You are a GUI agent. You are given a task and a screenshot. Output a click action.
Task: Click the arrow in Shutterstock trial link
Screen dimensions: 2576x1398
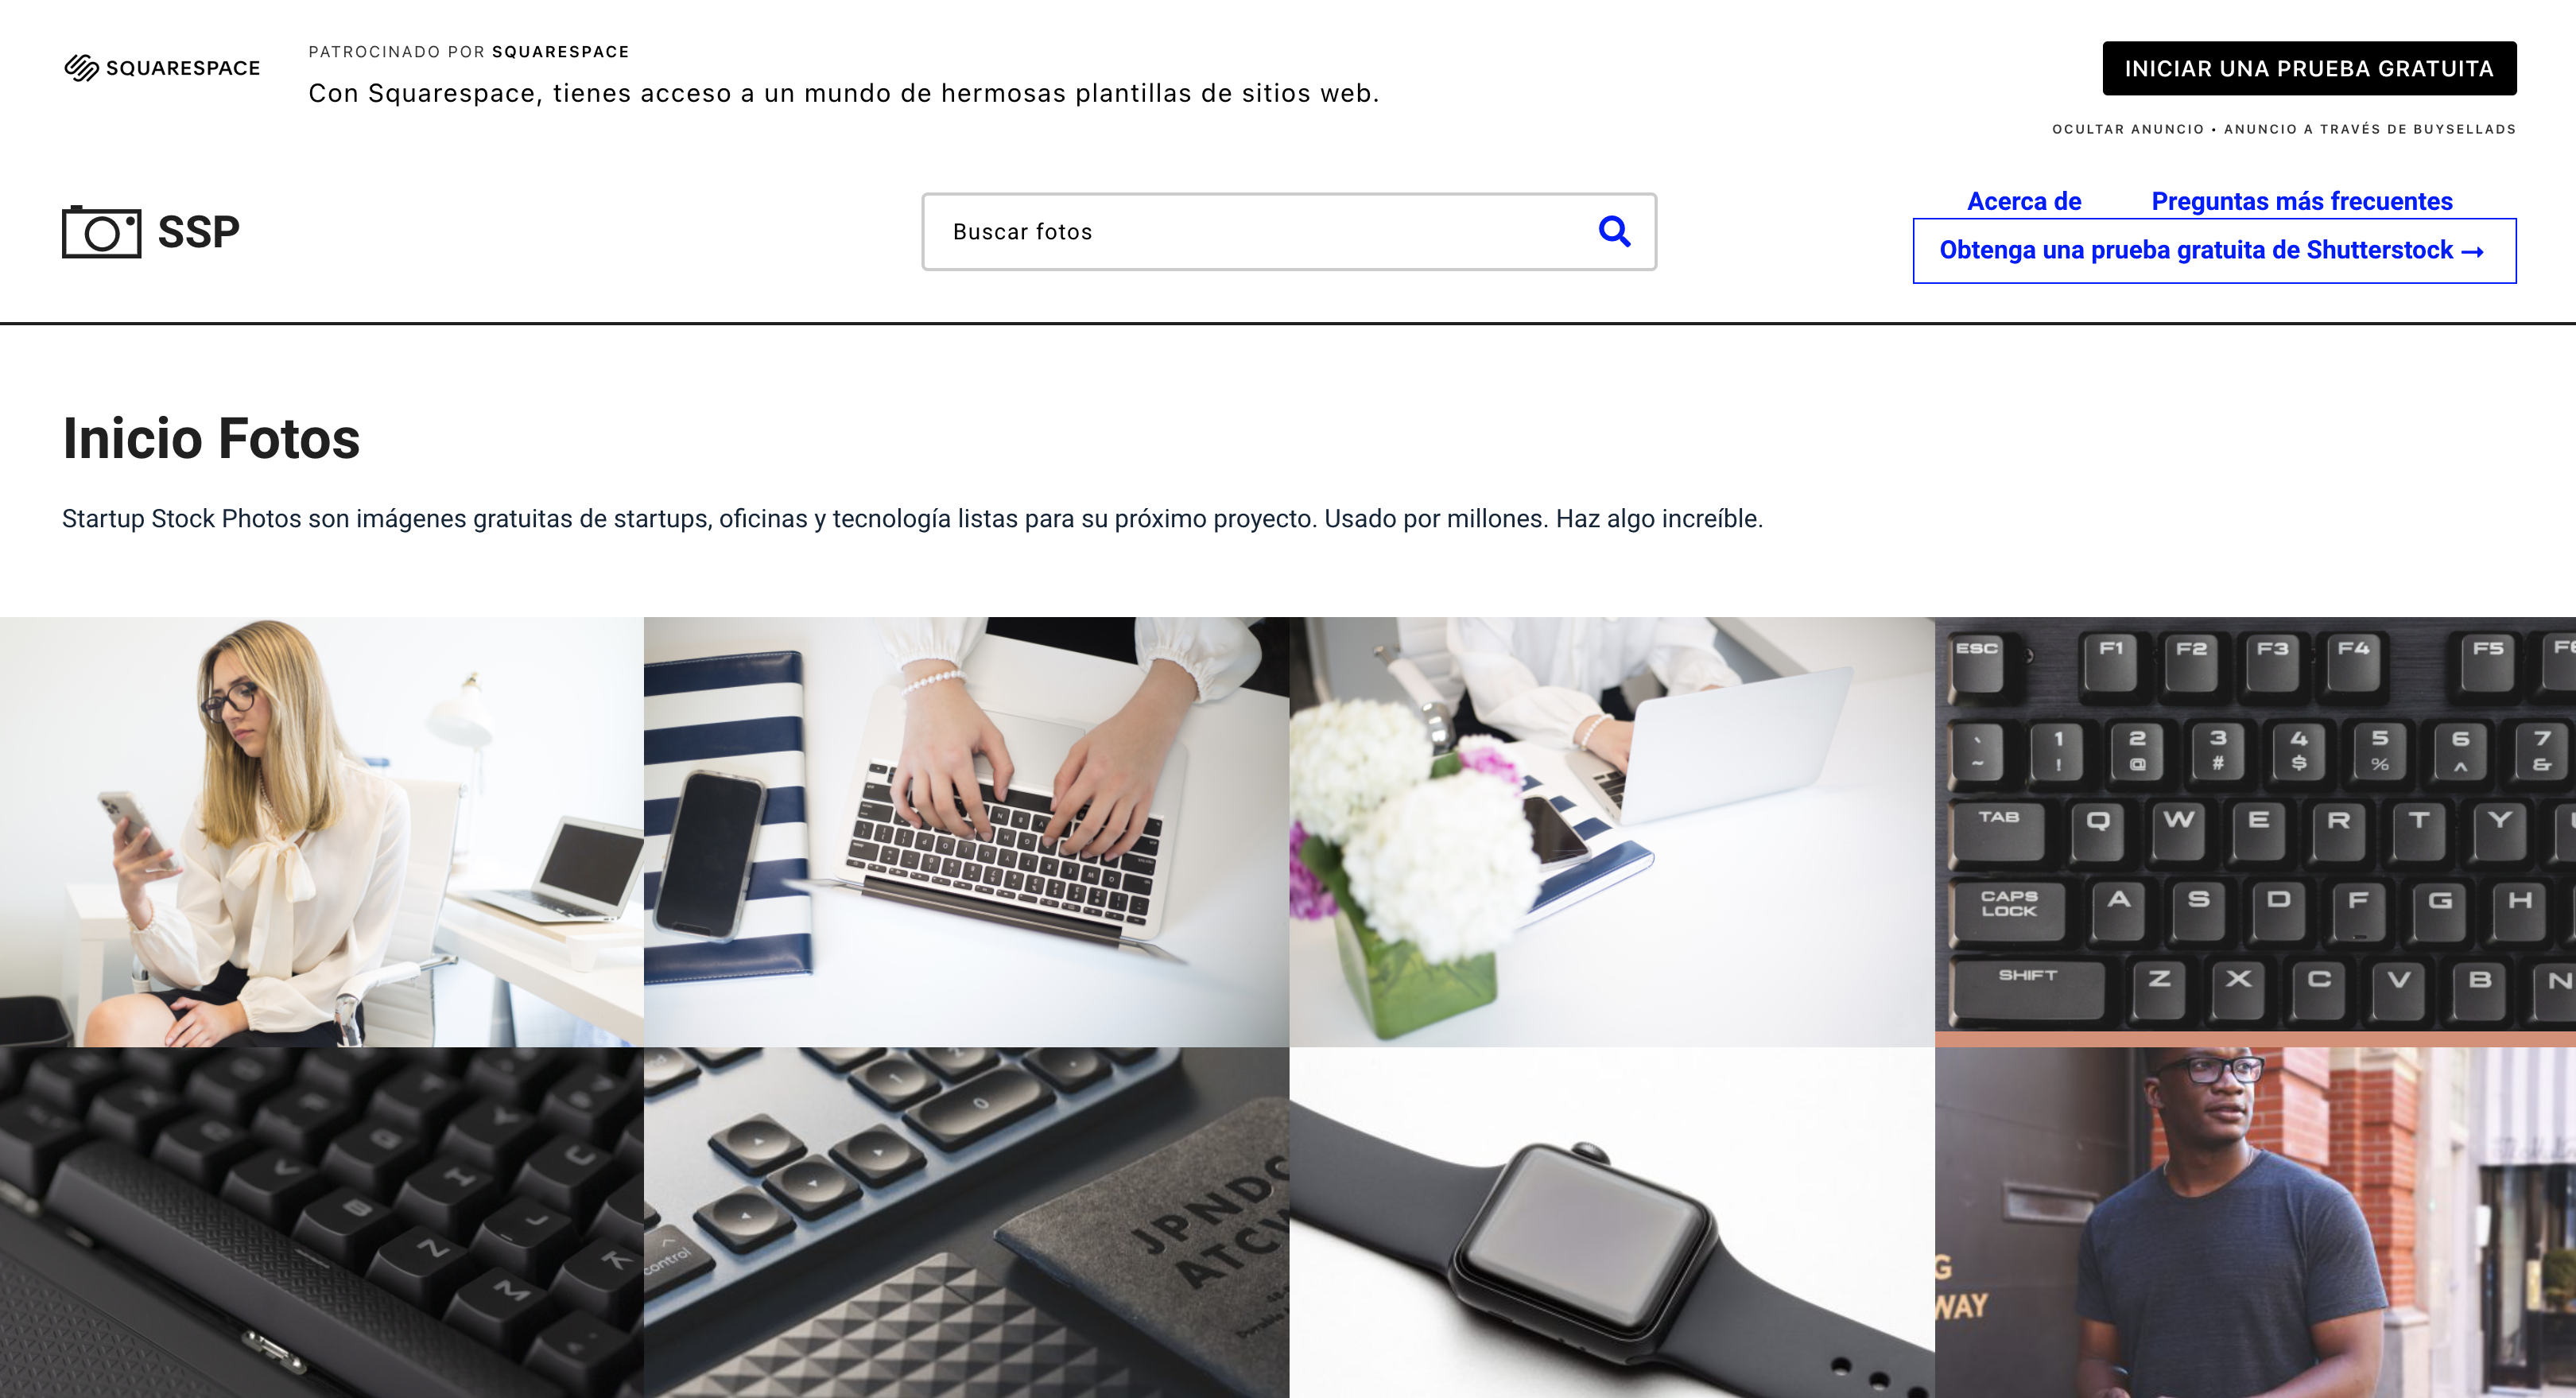coord(2472,251)
